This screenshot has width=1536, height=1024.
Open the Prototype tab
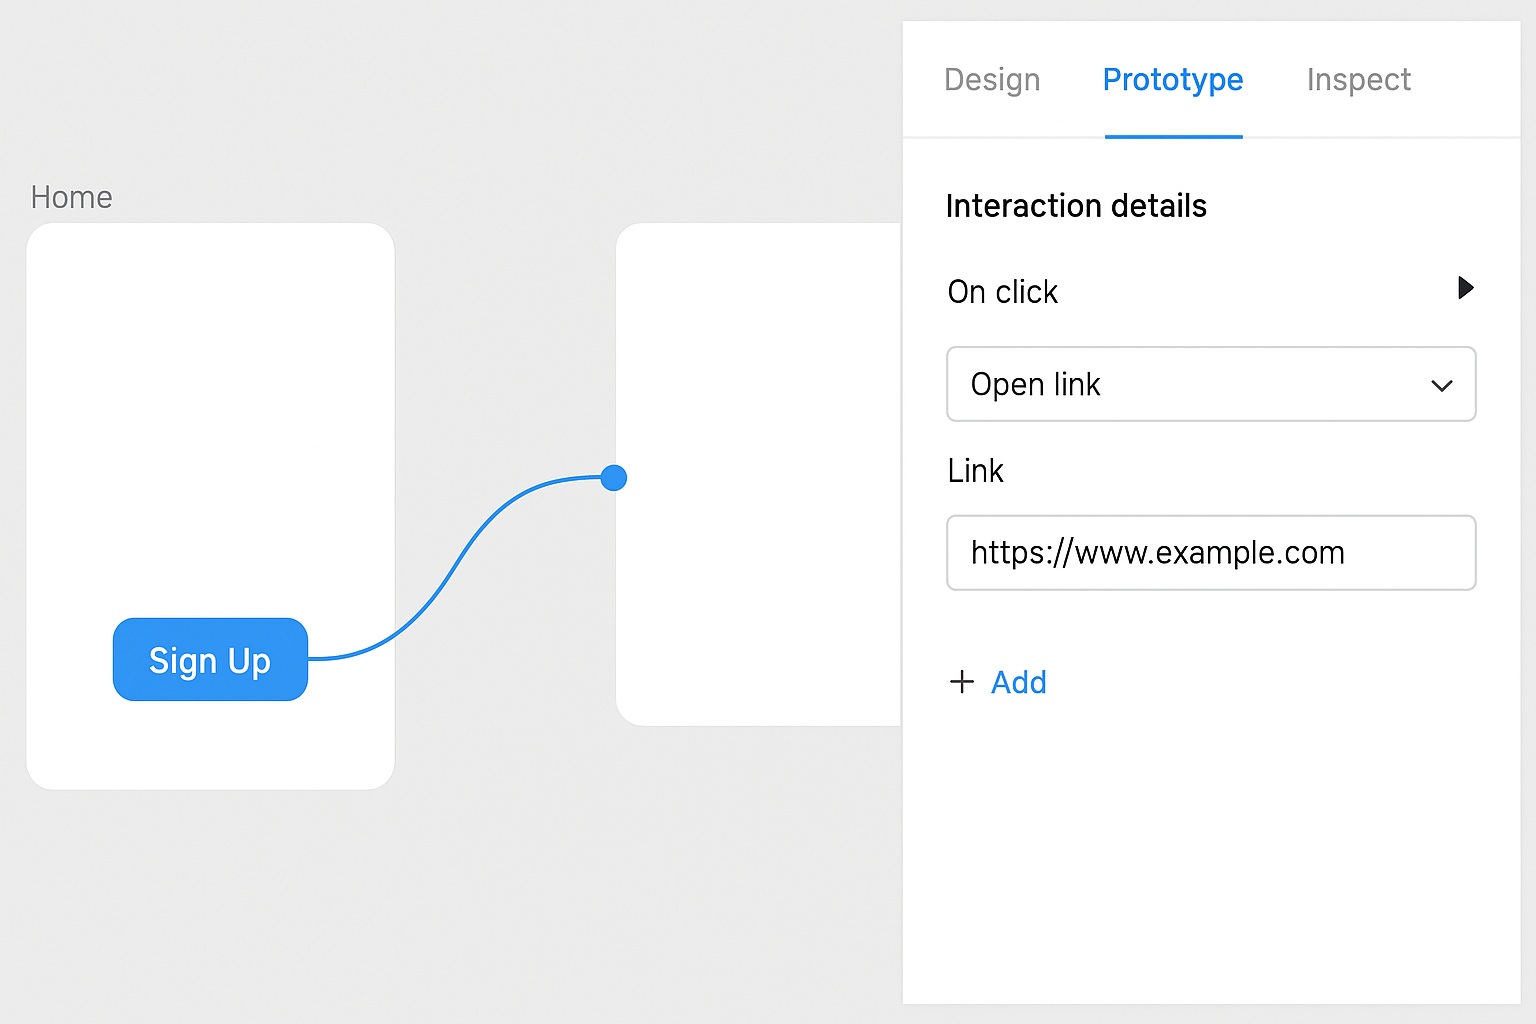click(1172, 80)
